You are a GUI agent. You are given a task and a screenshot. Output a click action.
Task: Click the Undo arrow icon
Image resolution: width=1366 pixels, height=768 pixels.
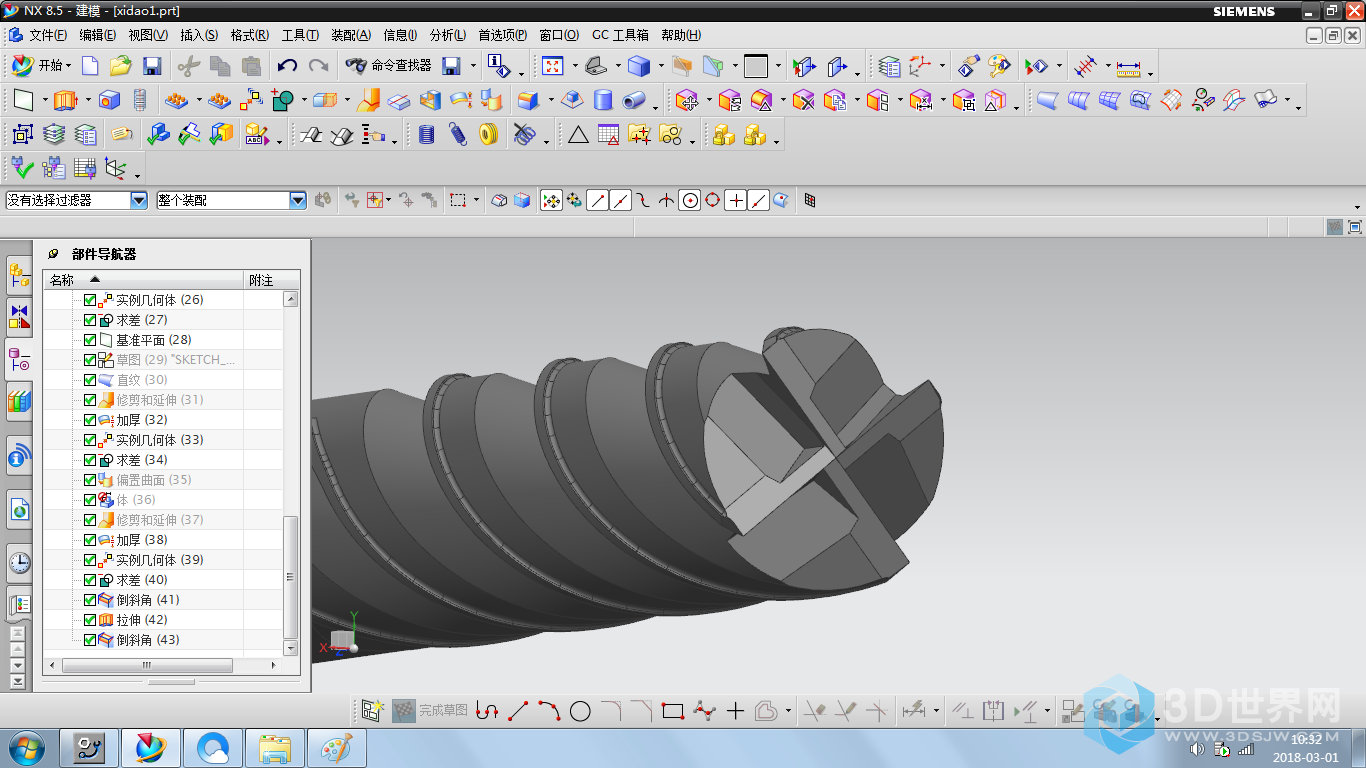(287, 66)
